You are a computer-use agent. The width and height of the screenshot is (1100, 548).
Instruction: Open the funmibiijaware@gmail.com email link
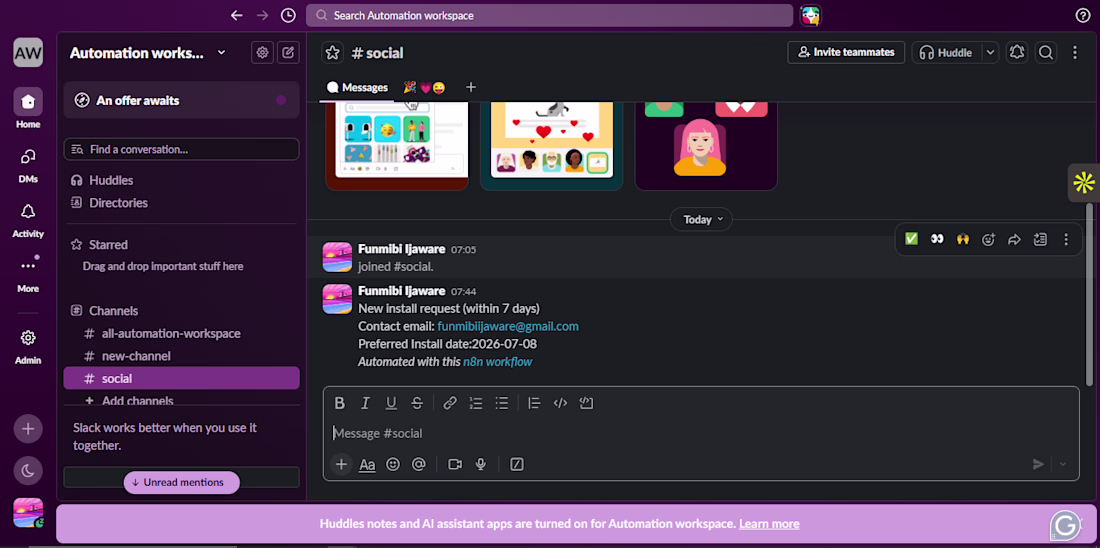[x=508, y=326]
